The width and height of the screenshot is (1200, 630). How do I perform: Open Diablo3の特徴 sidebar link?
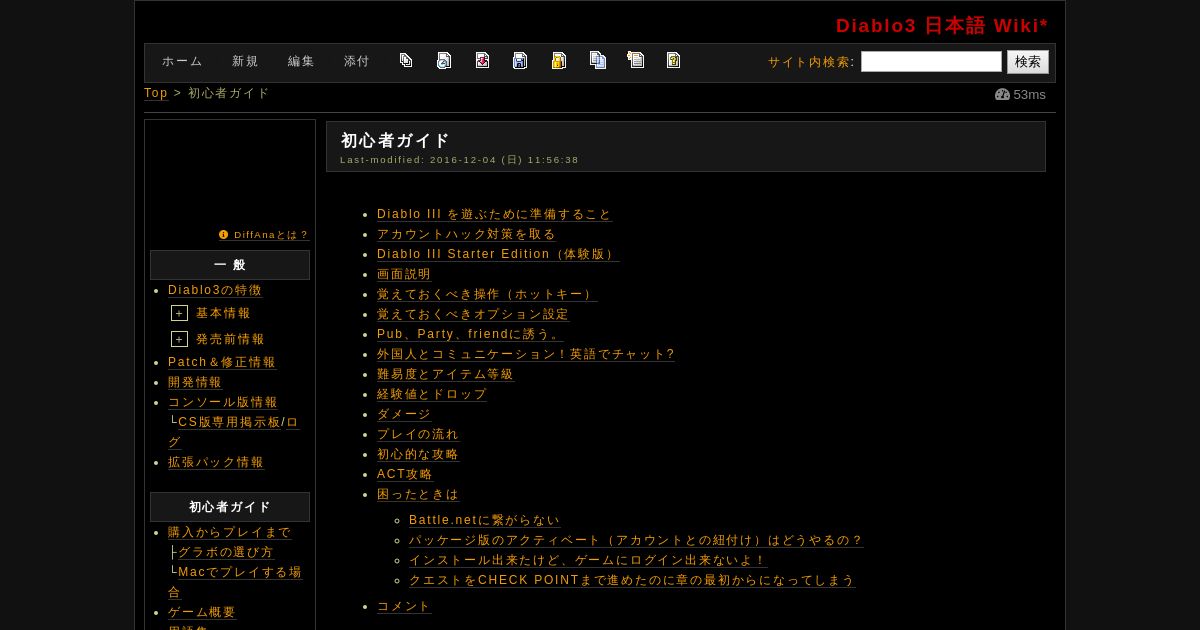pyautogui.click(x=215, y=290)
